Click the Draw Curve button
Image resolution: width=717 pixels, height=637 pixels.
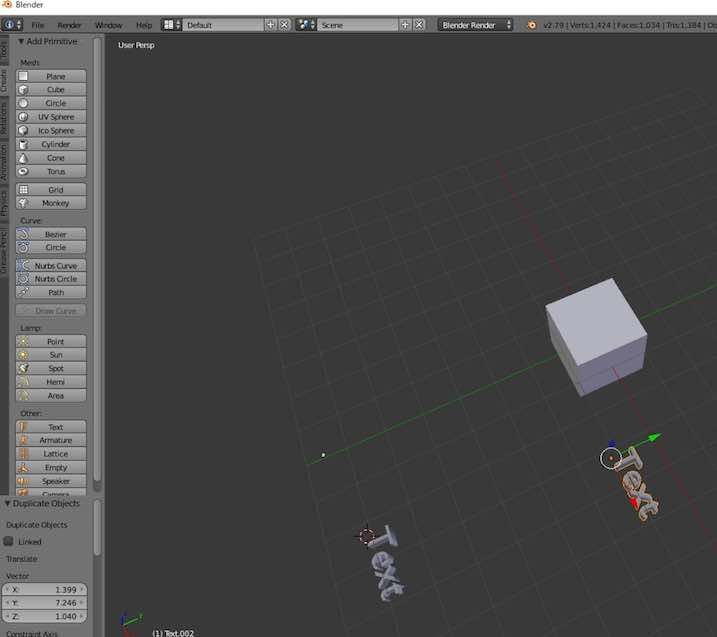(51, 311)
